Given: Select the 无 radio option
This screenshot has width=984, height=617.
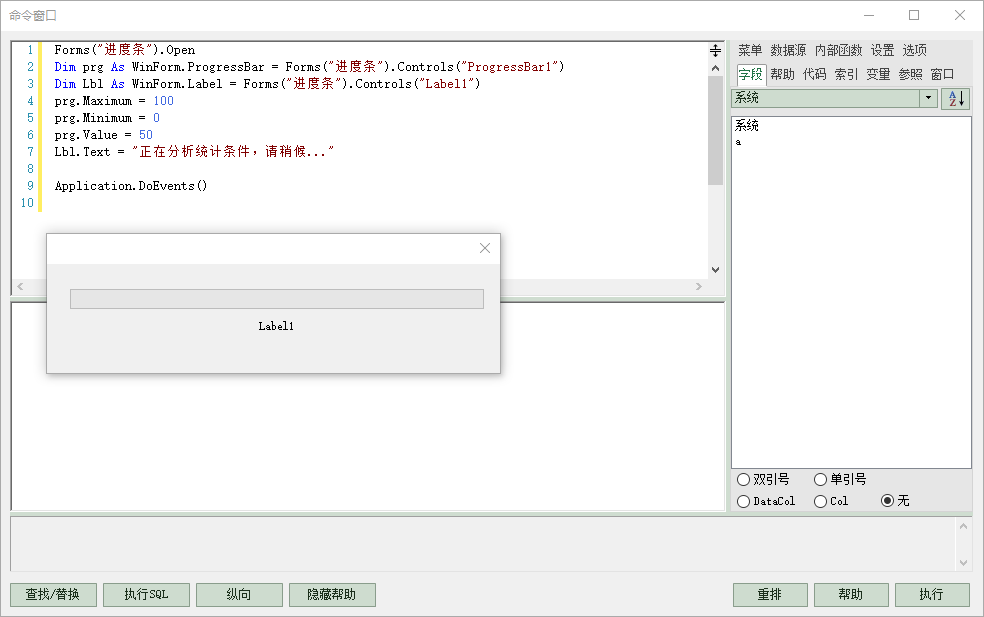Looking at the screenshot, I should 895,500.
